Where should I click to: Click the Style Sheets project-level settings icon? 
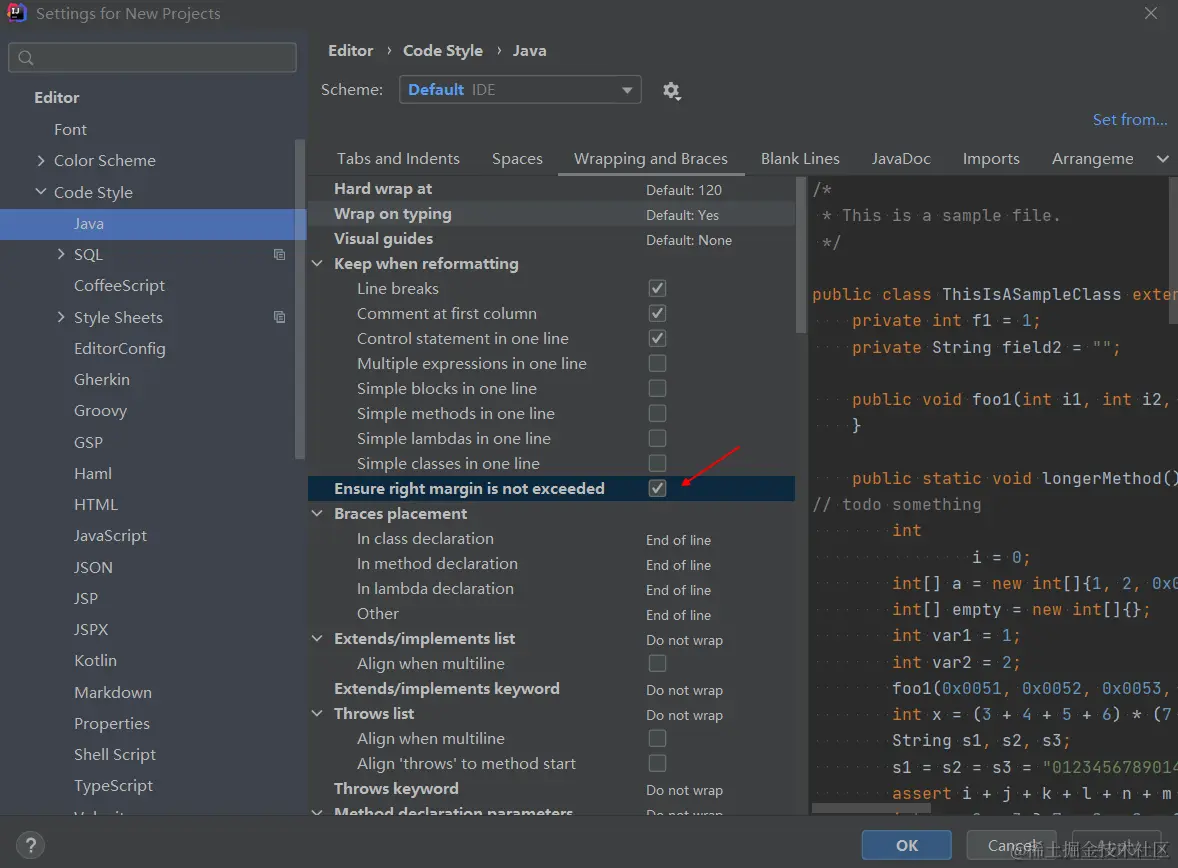pyautogui.click(x=279, y=317)
